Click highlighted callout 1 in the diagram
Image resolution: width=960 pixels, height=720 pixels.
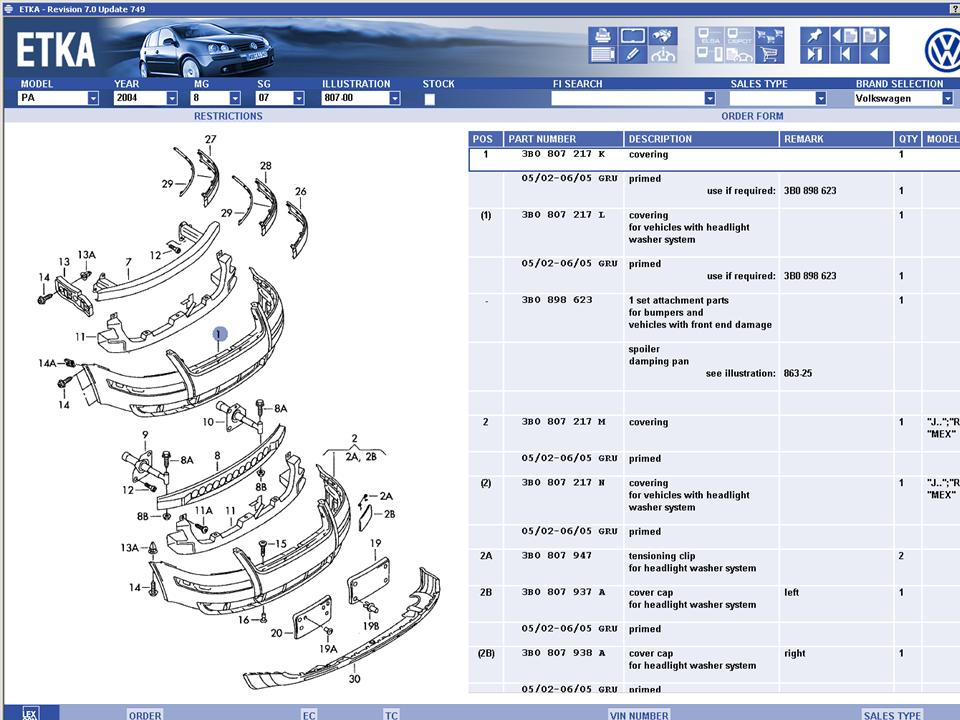[x=220, y=334]
